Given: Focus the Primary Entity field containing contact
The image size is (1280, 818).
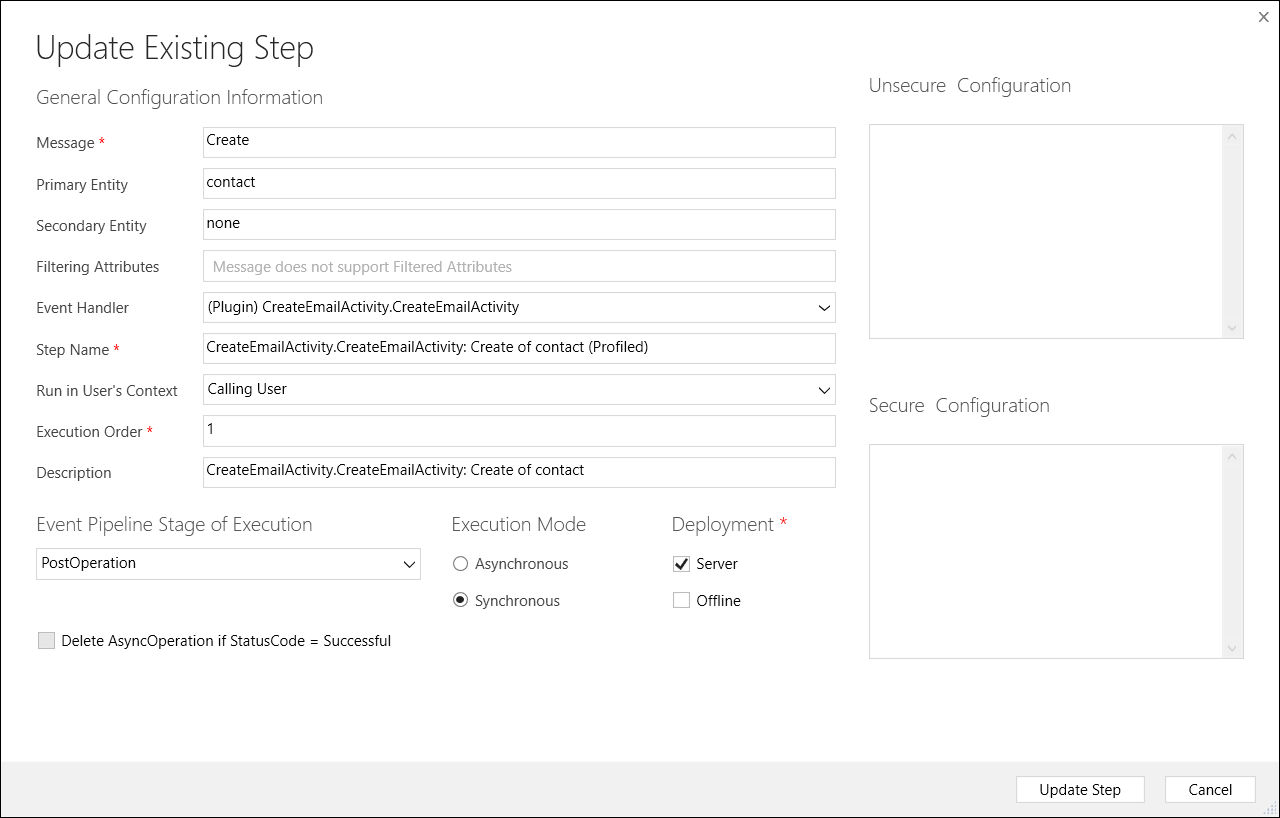Looking at the screenshot, I should (x=519, y=184).
